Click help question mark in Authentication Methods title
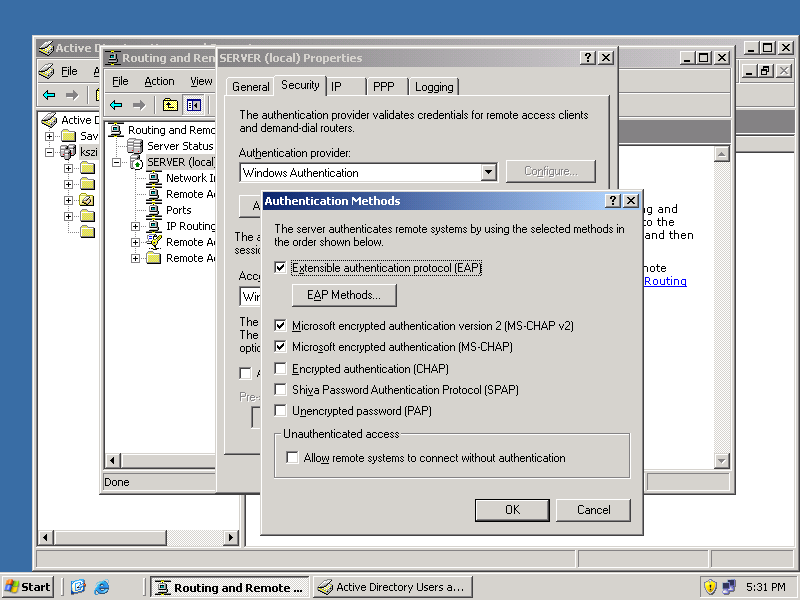The image size is (800, 600). coord(612,201)
